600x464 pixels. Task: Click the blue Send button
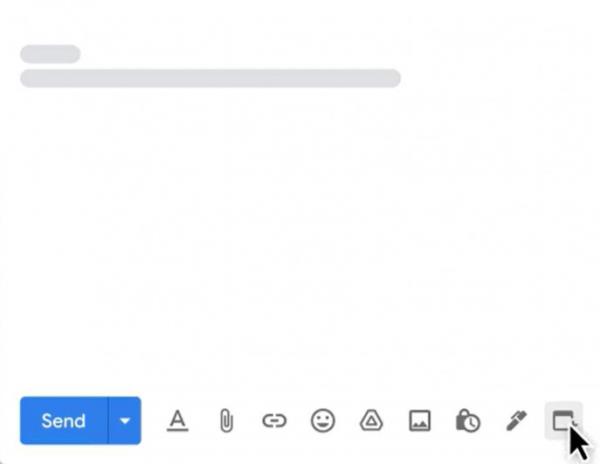coord(64,420)
